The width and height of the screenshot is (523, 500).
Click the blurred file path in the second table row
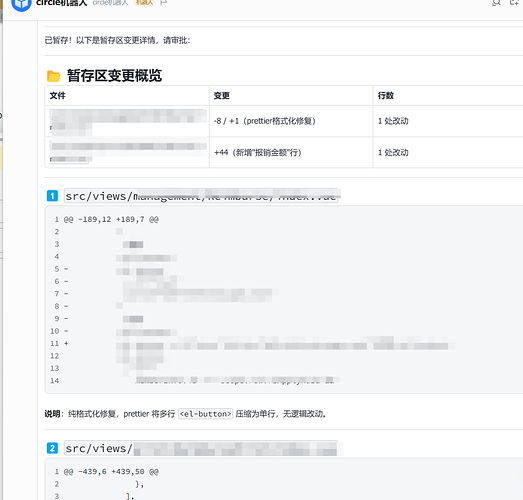(x=128, y=152)
